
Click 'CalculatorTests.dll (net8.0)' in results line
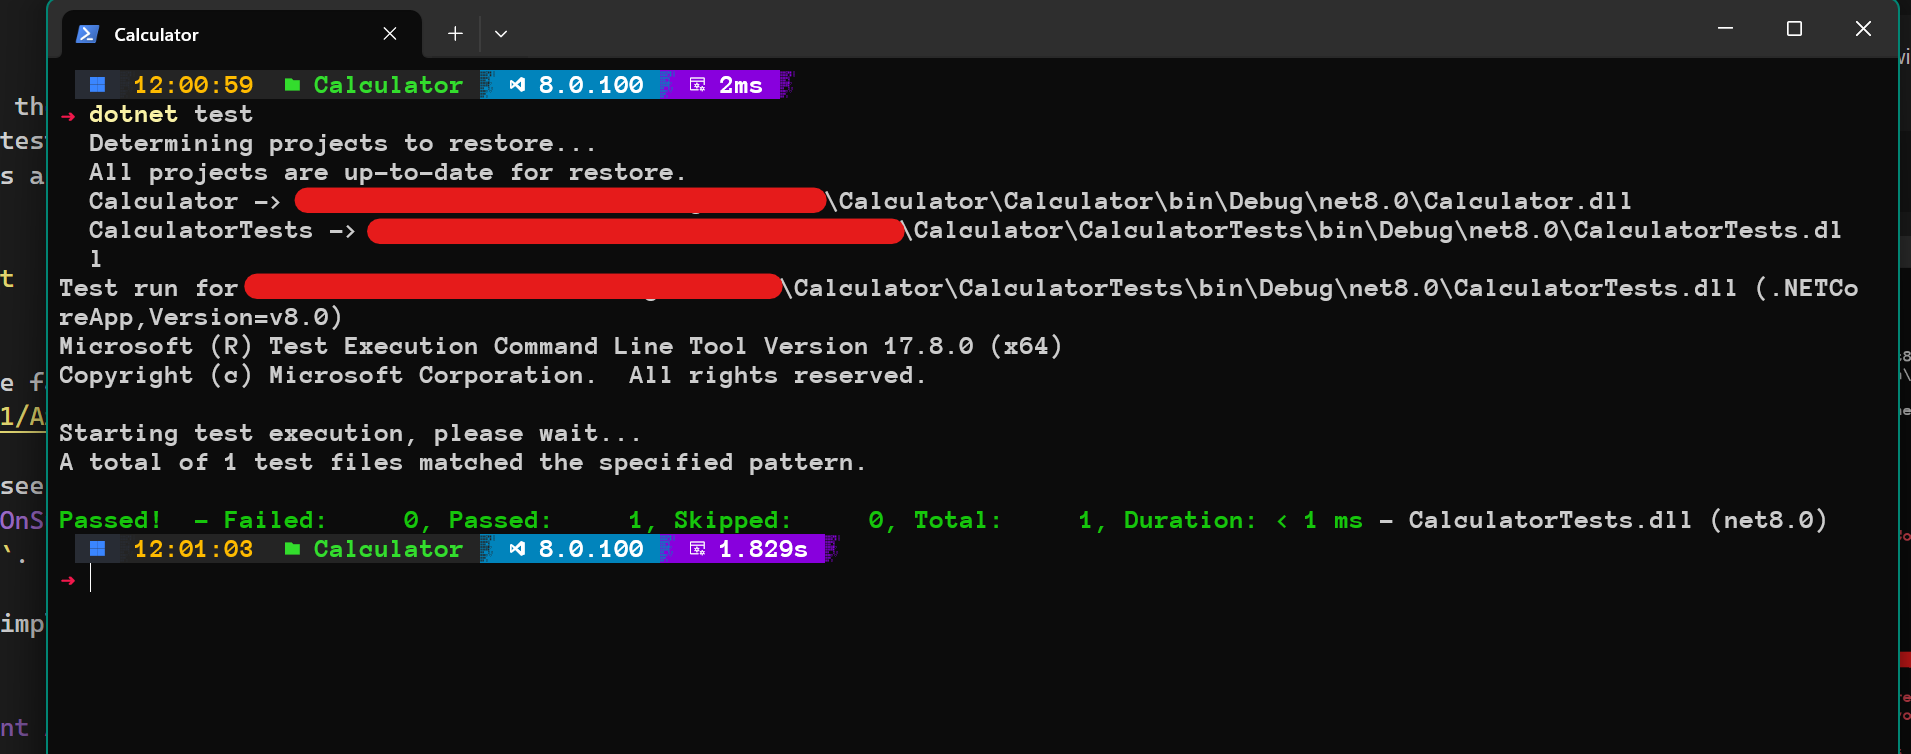(1618, 520)
